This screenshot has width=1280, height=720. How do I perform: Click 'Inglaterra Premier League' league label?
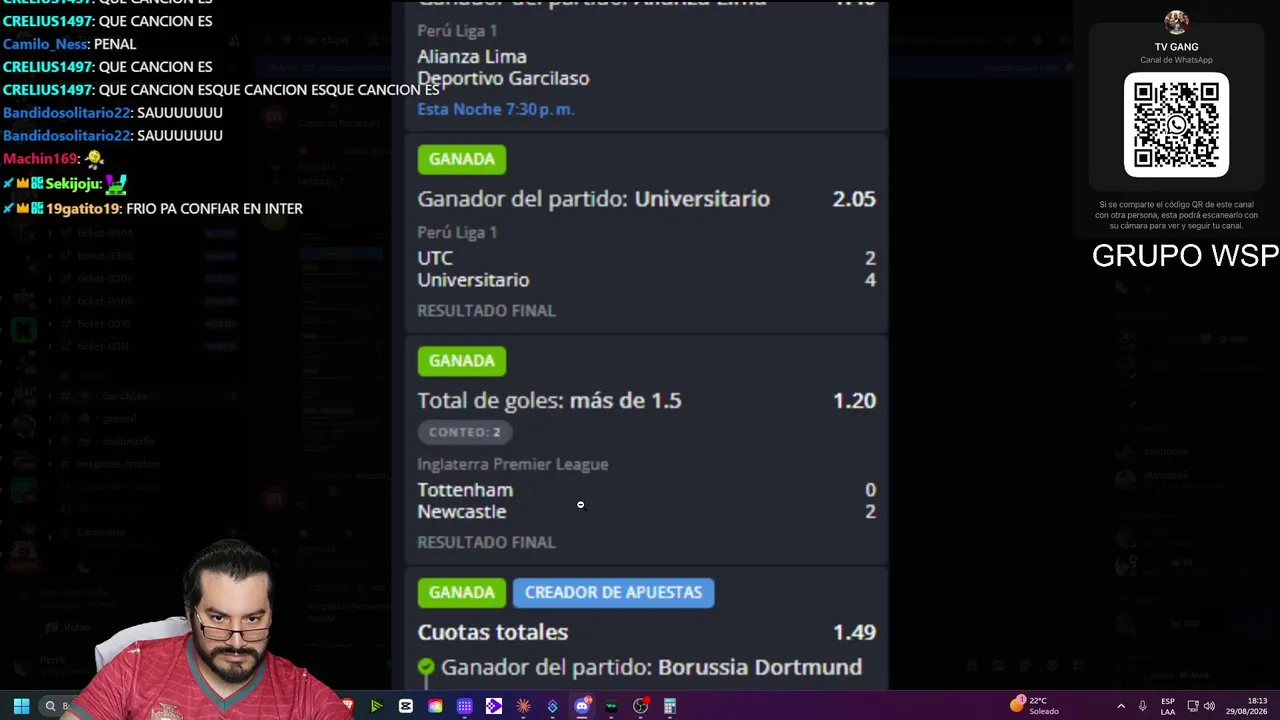coord(513,464)
